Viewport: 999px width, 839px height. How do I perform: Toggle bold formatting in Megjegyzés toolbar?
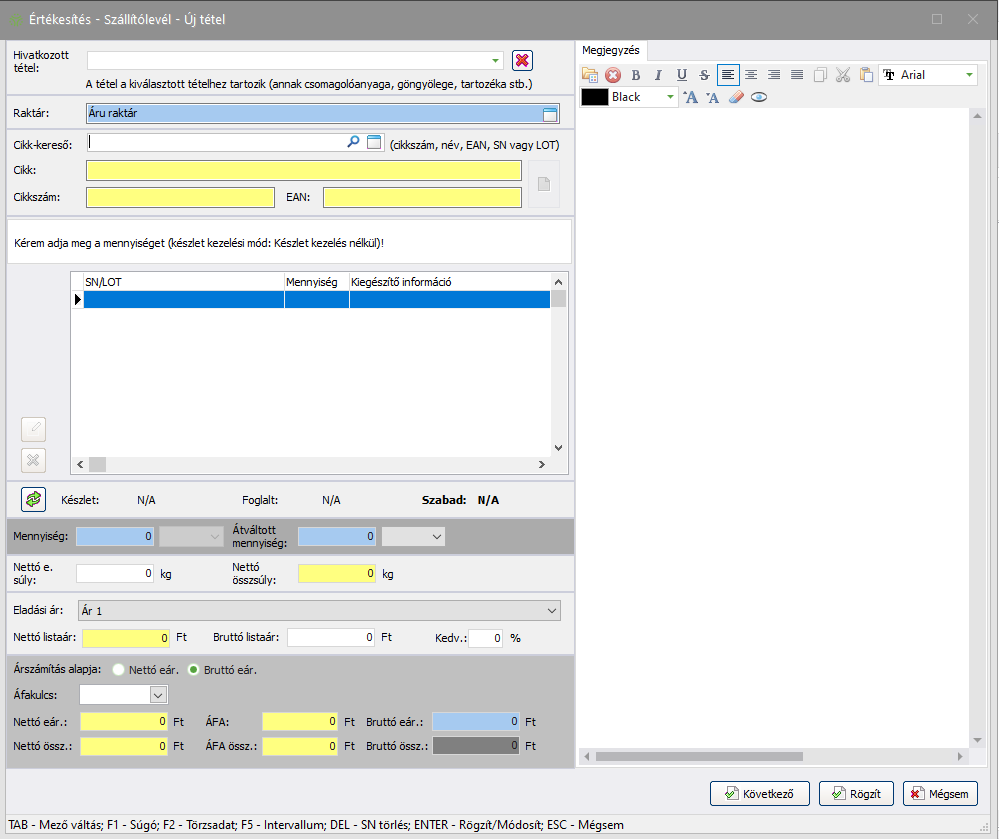tap(635, 75)
